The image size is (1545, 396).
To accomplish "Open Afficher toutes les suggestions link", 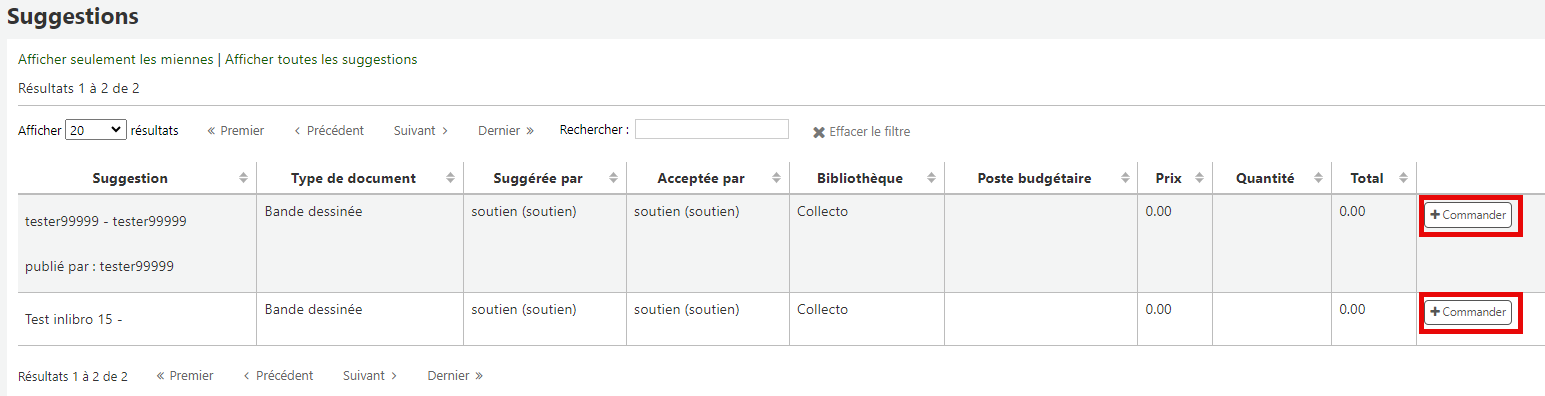I will (321, 59).
